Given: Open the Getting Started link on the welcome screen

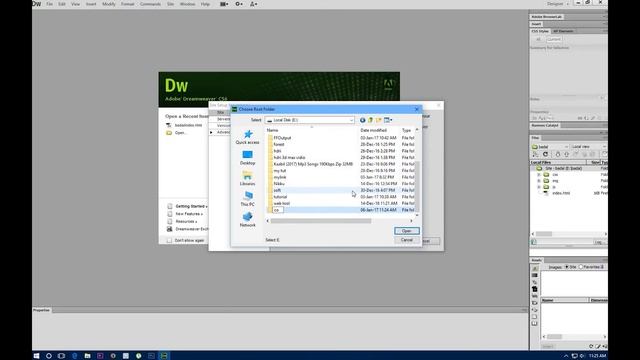Looking at the screenshot, I should pyautogui.click(x=191, y=207).
